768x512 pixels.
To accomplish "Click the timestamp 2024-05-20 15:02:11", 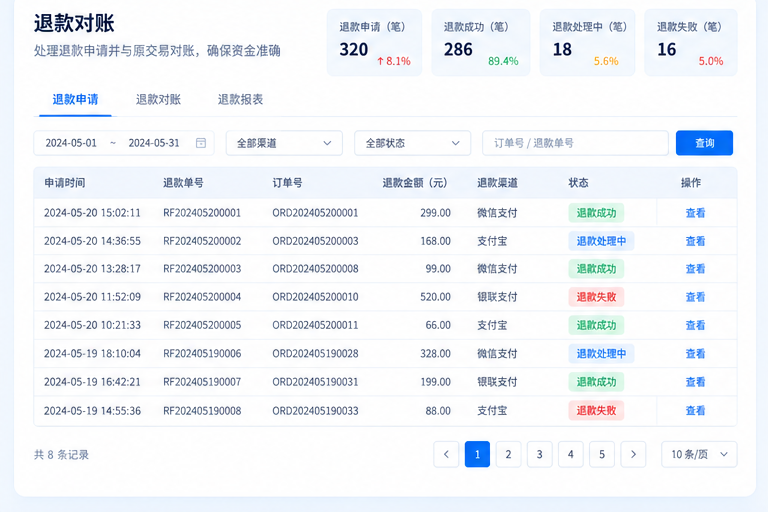I will [x=92, y=213].
